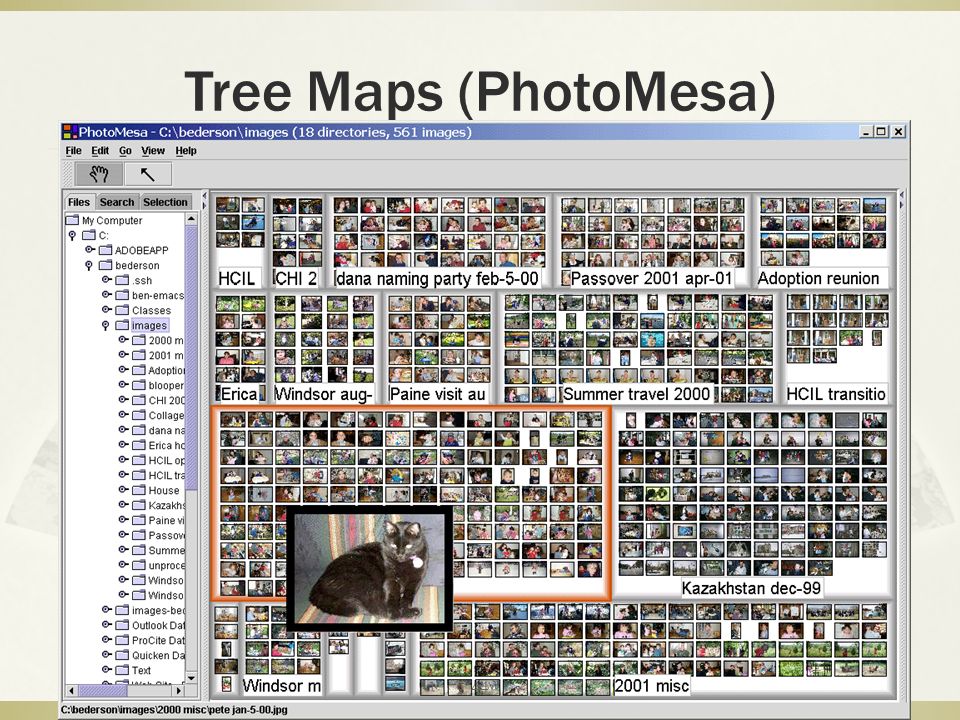Click the enlarged black cat photo preview
Viewport: 960px width, 720px height.
tap(370, 568)
